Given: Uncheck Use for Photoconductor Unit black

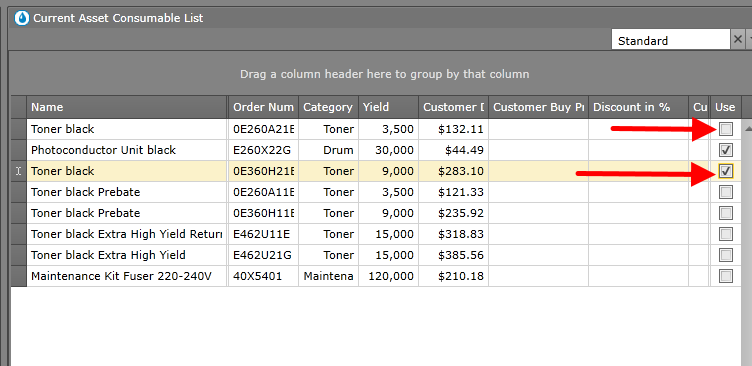Looking at the screenshot, I should tap(726, 150).
